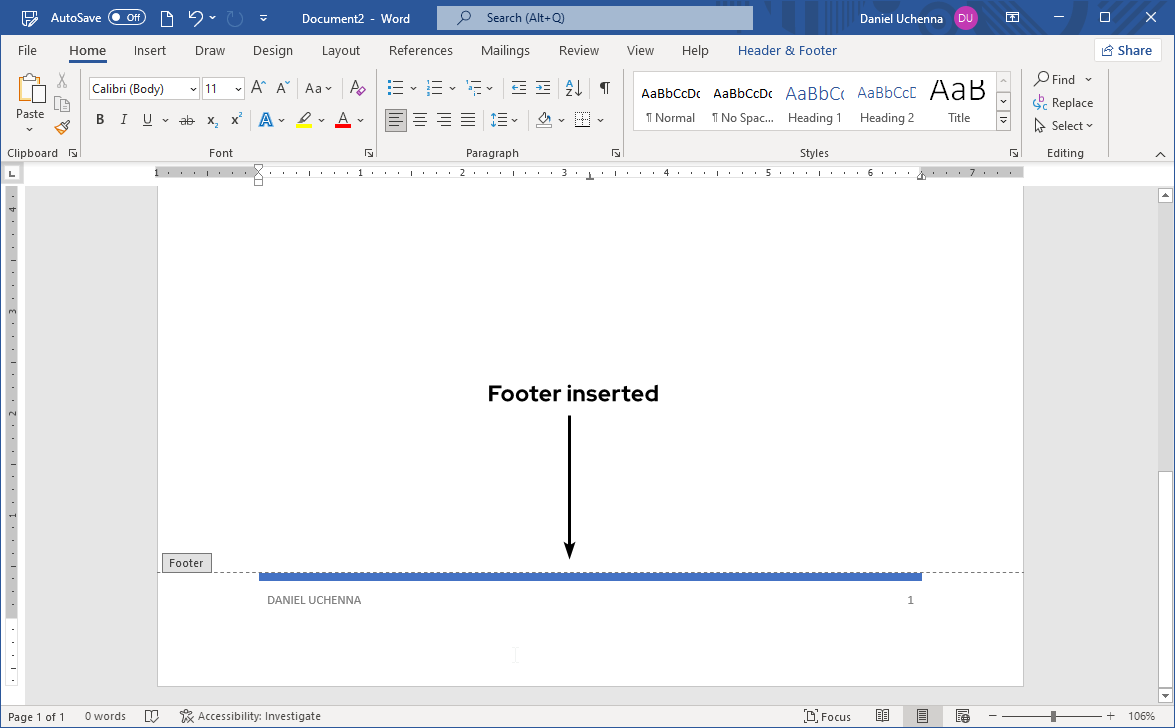Click the superscript icon
The height and width of the screenshot is (728, 1175).
(235, 119)
